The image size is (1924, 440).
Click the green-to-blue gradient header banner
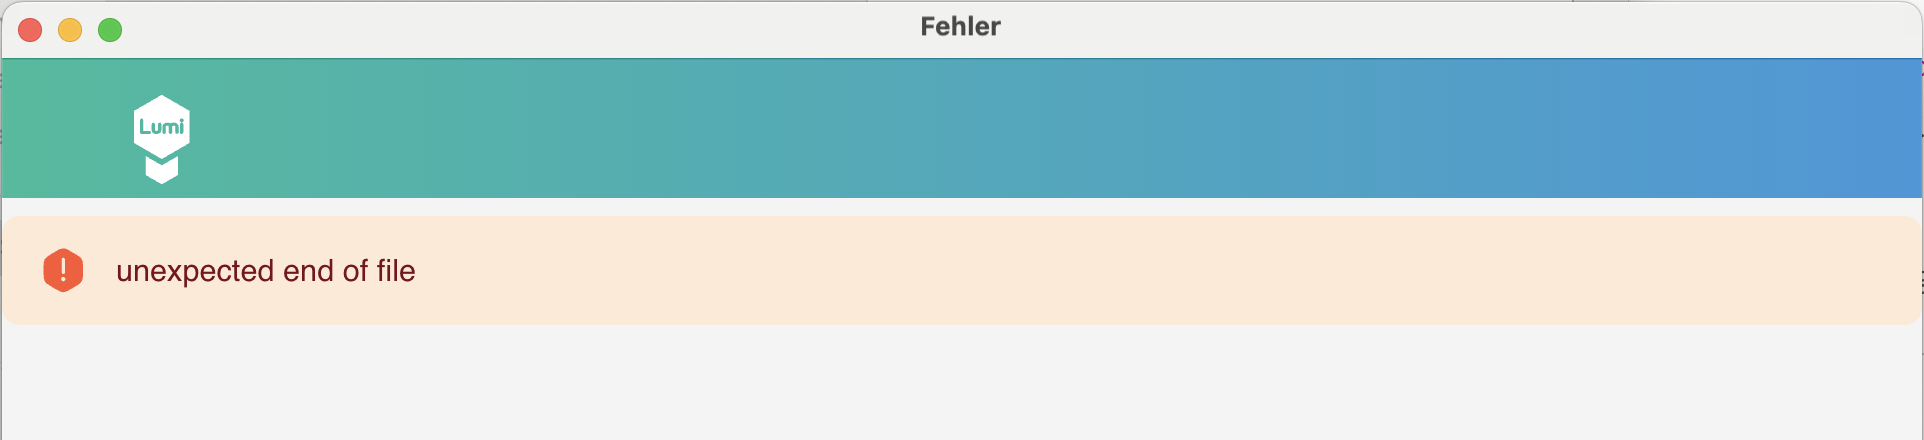pos(900,128)
